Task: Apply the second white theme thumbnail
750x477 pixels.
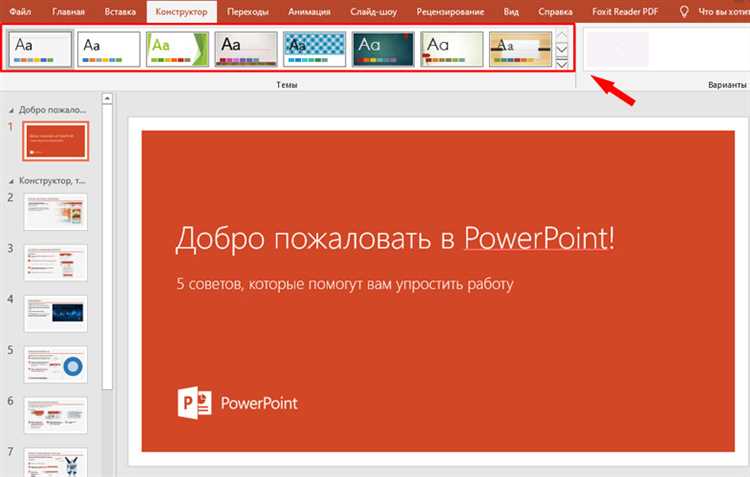Action: [x=109, y=49]
